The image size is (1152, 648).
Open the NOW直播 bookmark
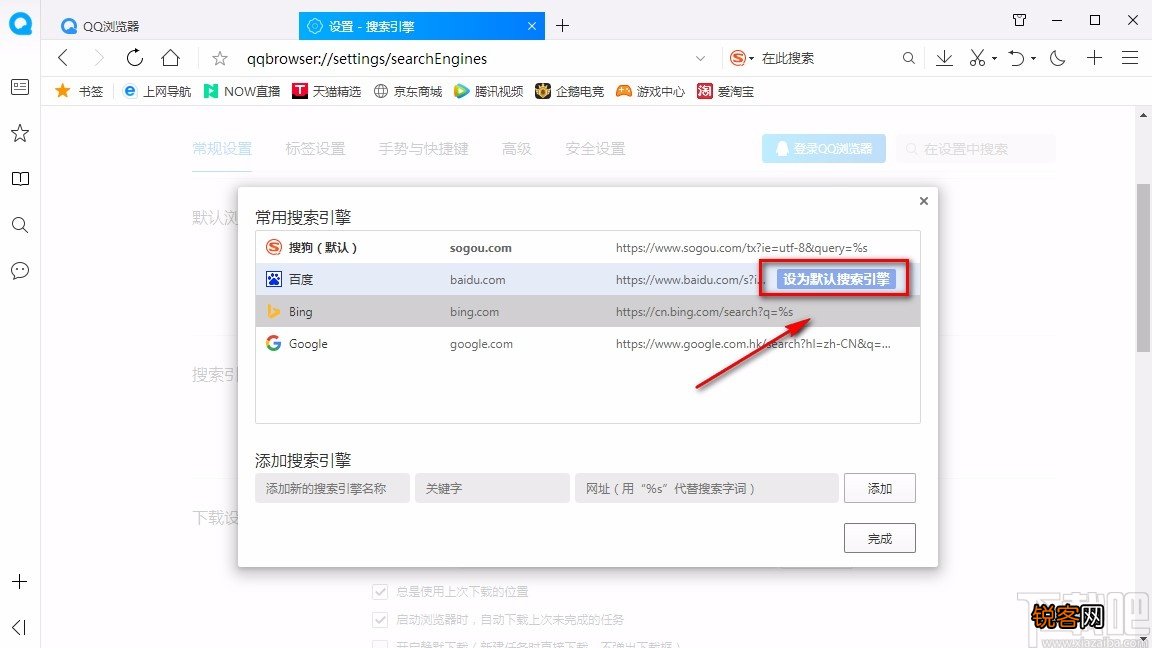tap(242, 91)
